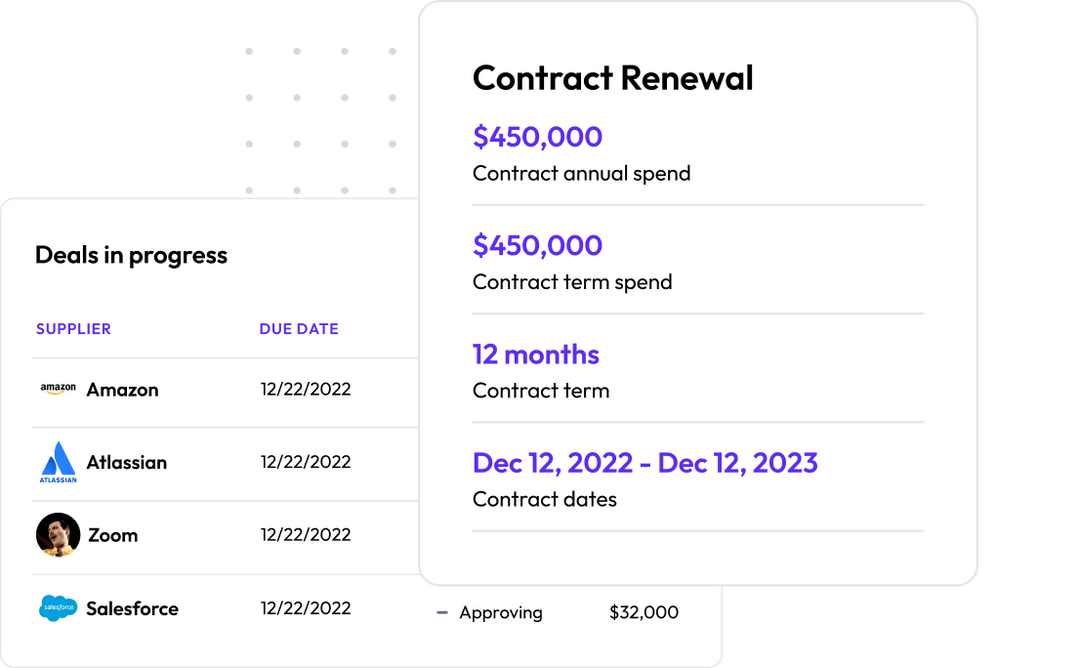Click the $450,000 contract term spend figure
Viewport: 1080px width, 668px height.
(x=538, y=245)
